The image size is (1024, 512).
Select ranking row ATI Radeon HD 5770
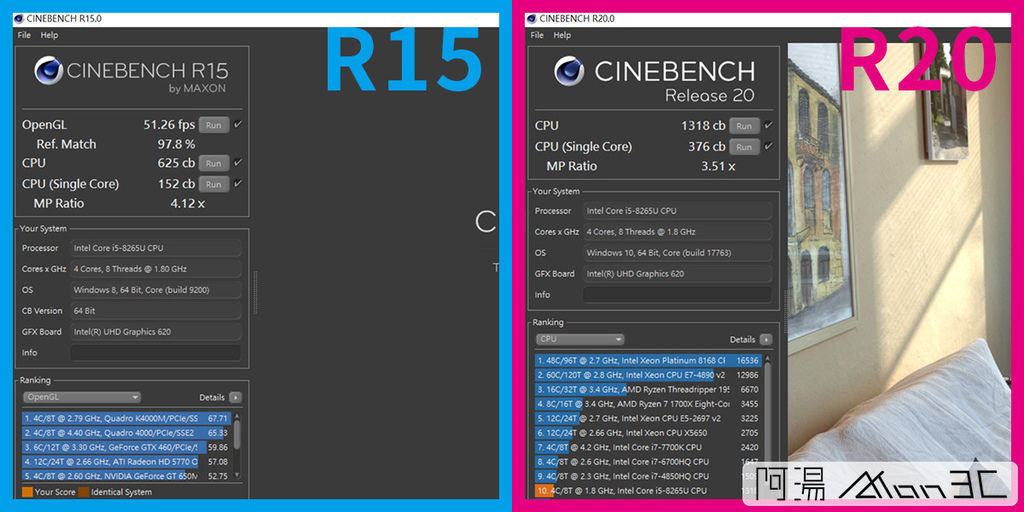click(x=126, y=462)
